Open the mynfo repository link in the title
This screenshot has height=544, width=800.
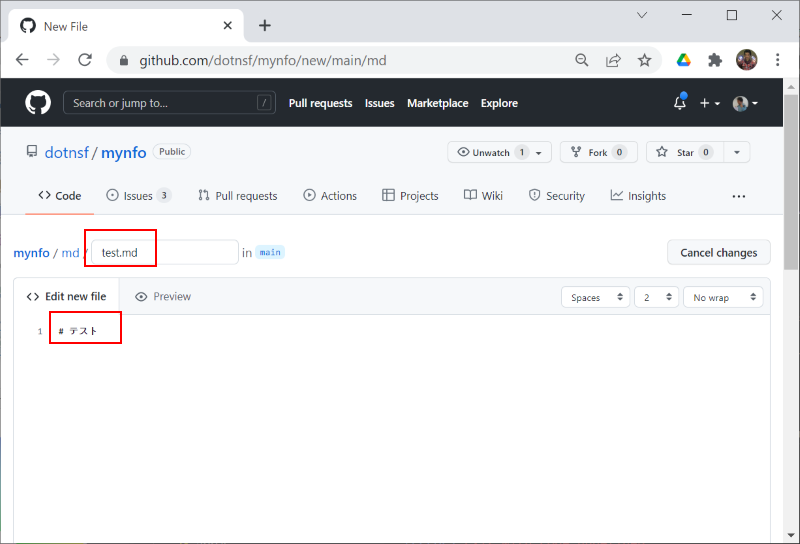[x=123, y=153]
